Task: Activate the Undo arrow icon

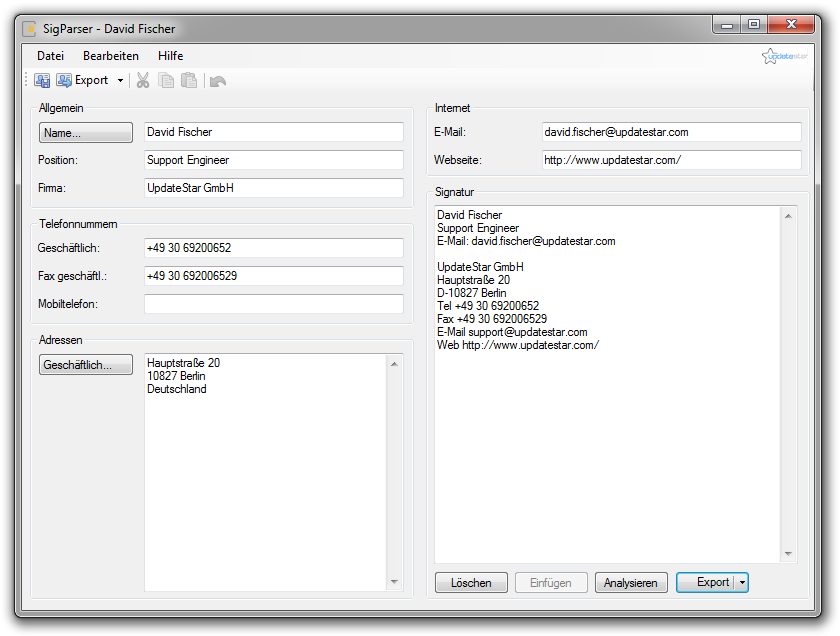Action: click(x=215, y=80)
